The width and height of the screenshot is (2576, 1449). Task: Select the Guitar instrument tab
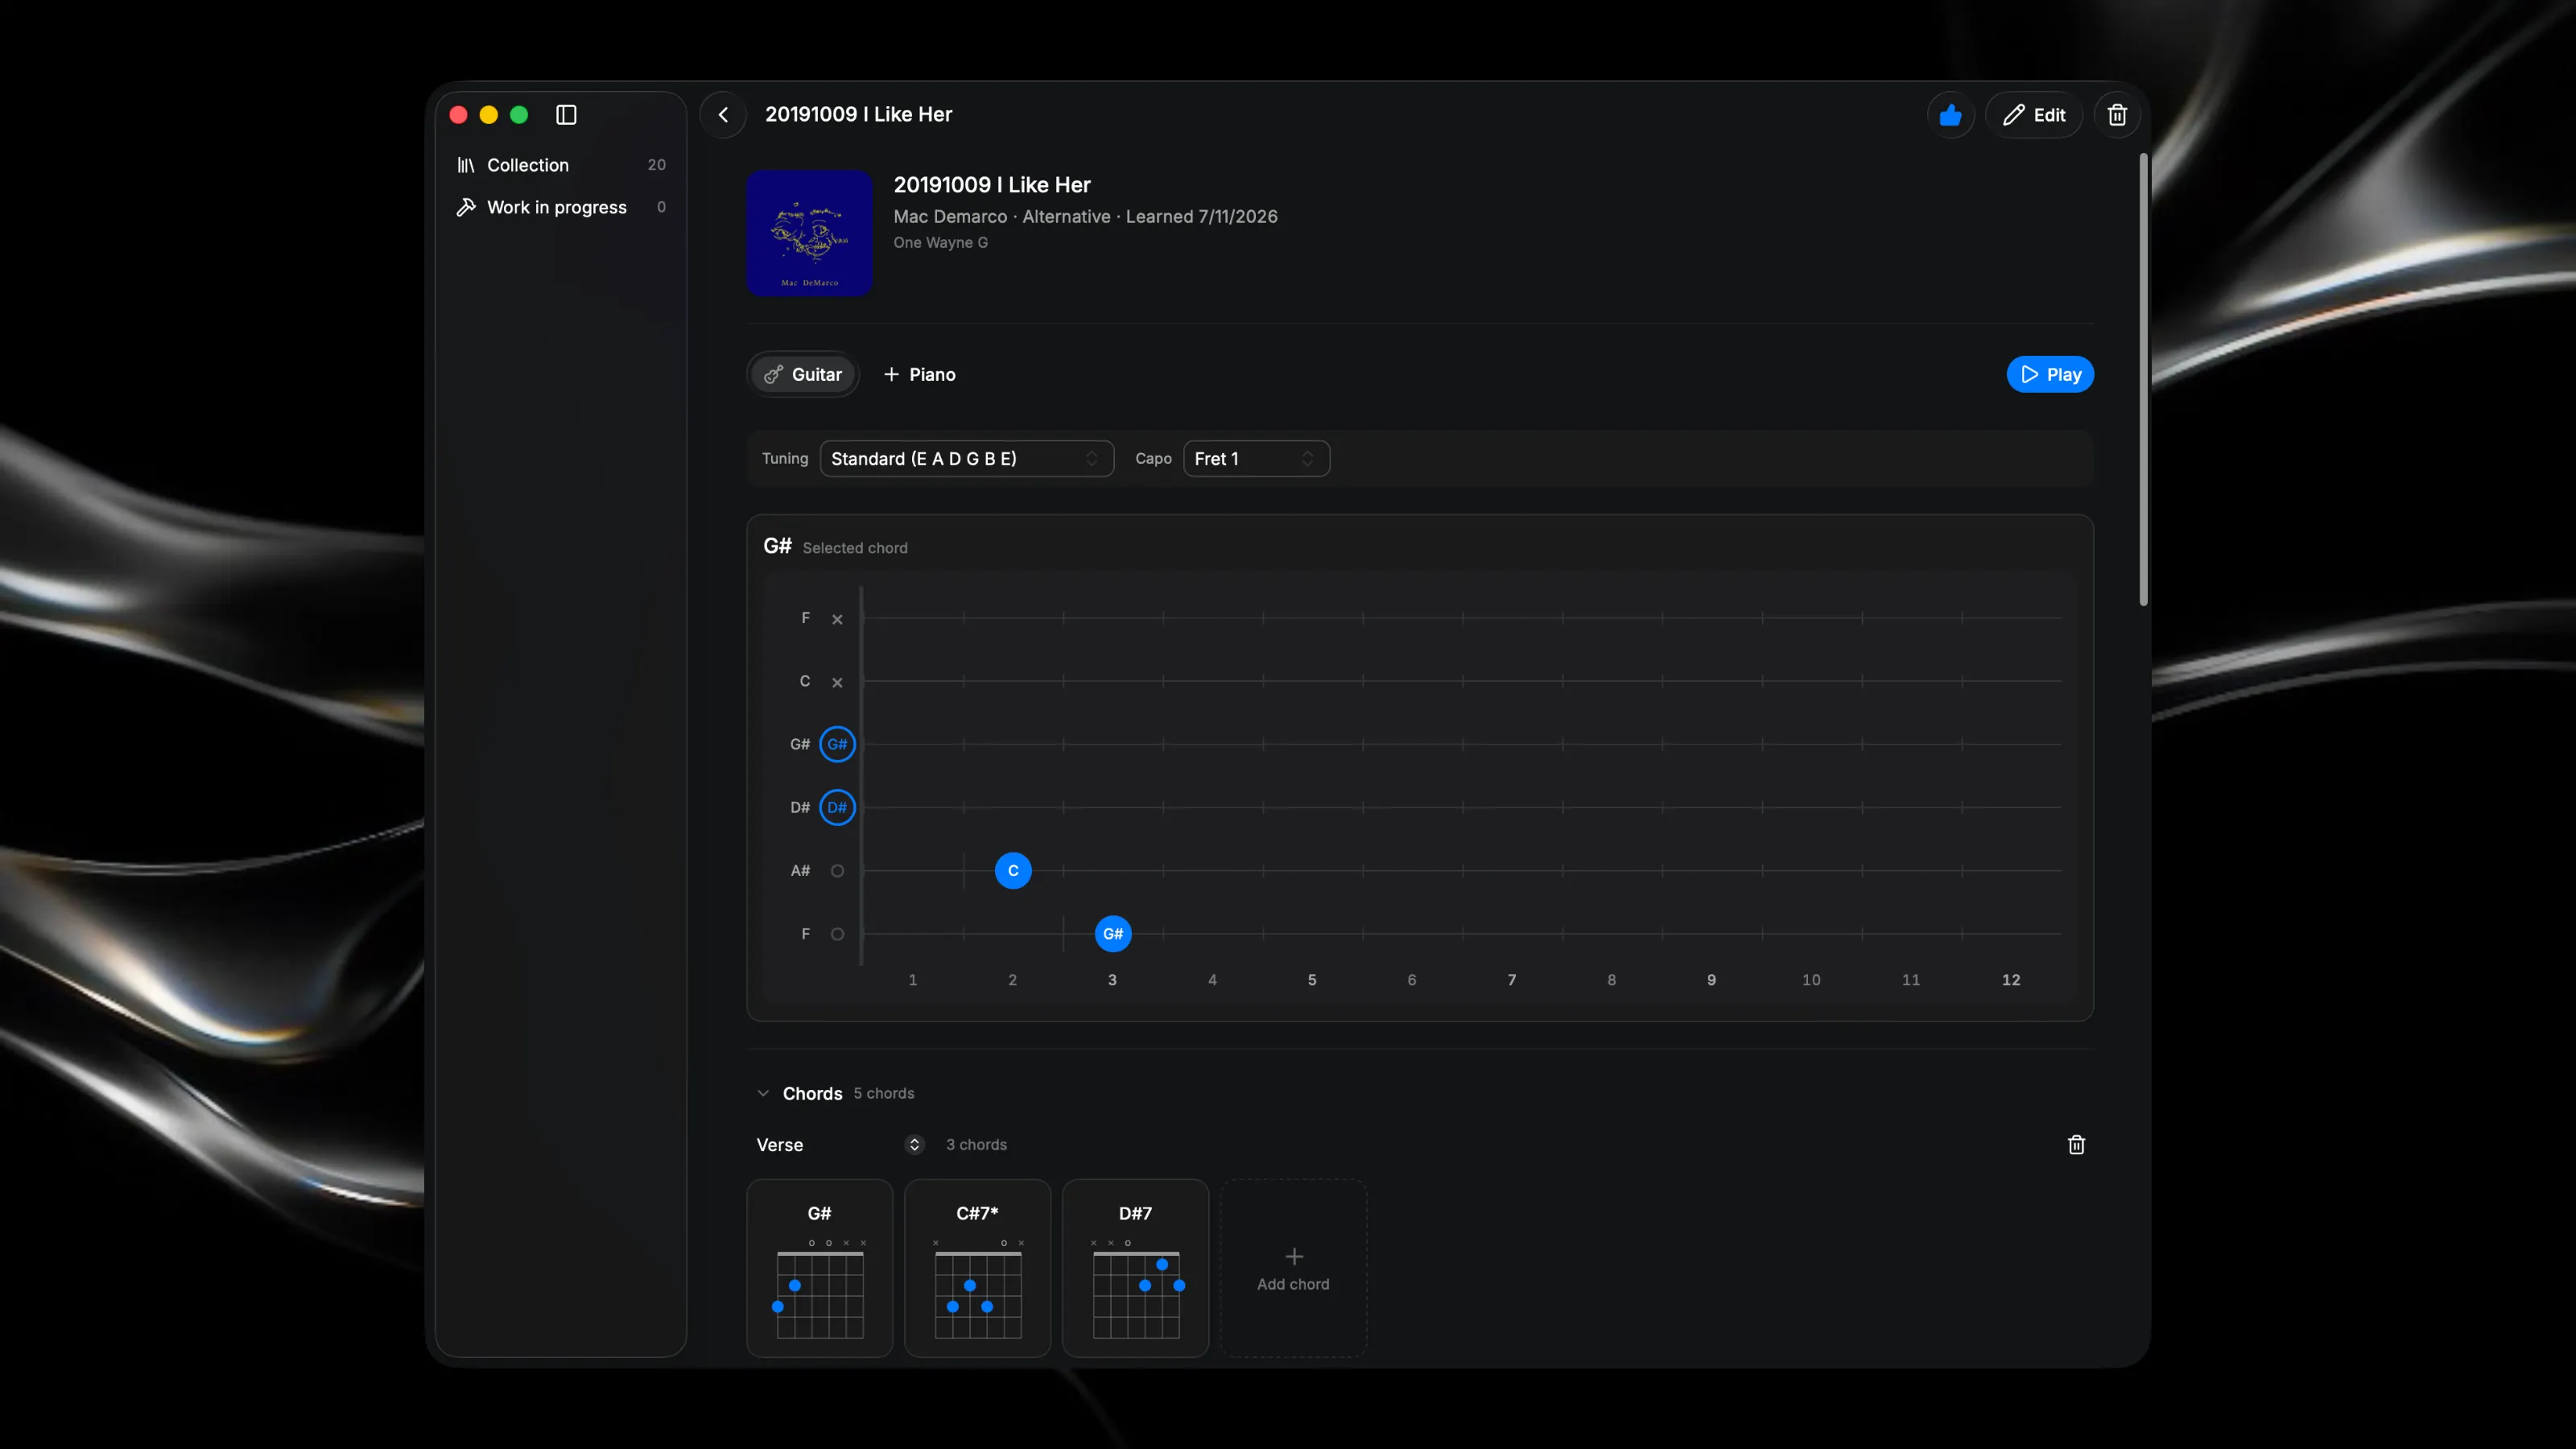click(x=803, y=374)
